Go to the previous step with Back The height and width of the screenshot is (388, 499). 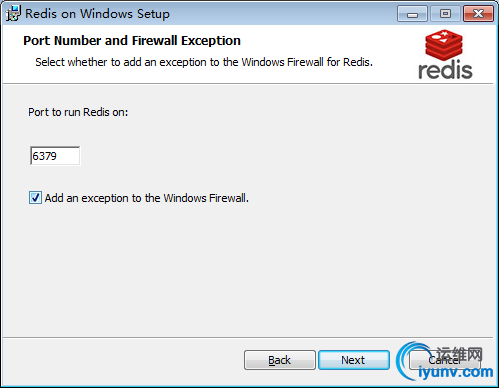point(280,360)
